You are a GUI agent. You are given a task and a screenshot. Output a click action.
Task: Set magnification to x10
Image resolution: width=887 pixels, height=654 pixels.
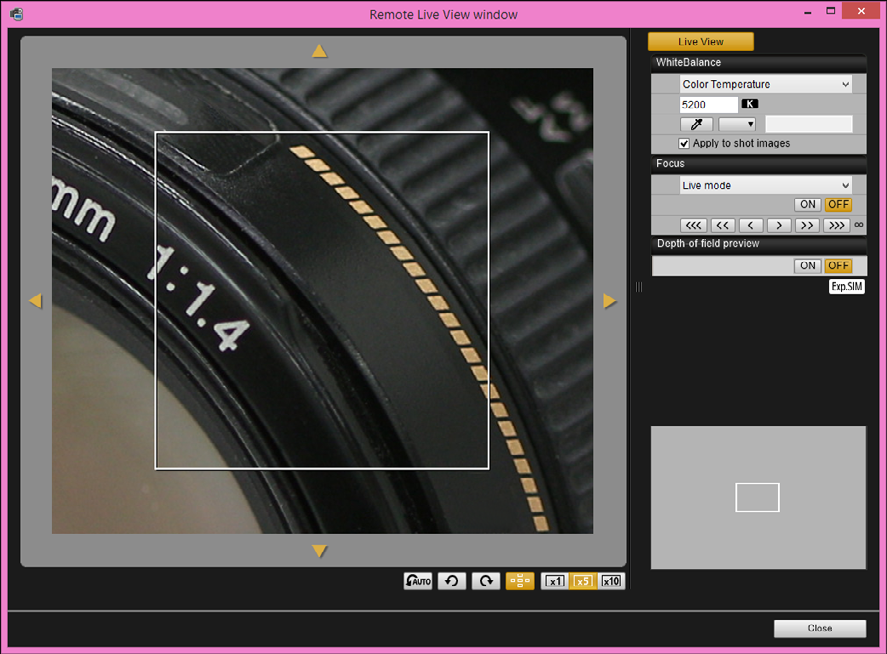(x=611, y=581)
